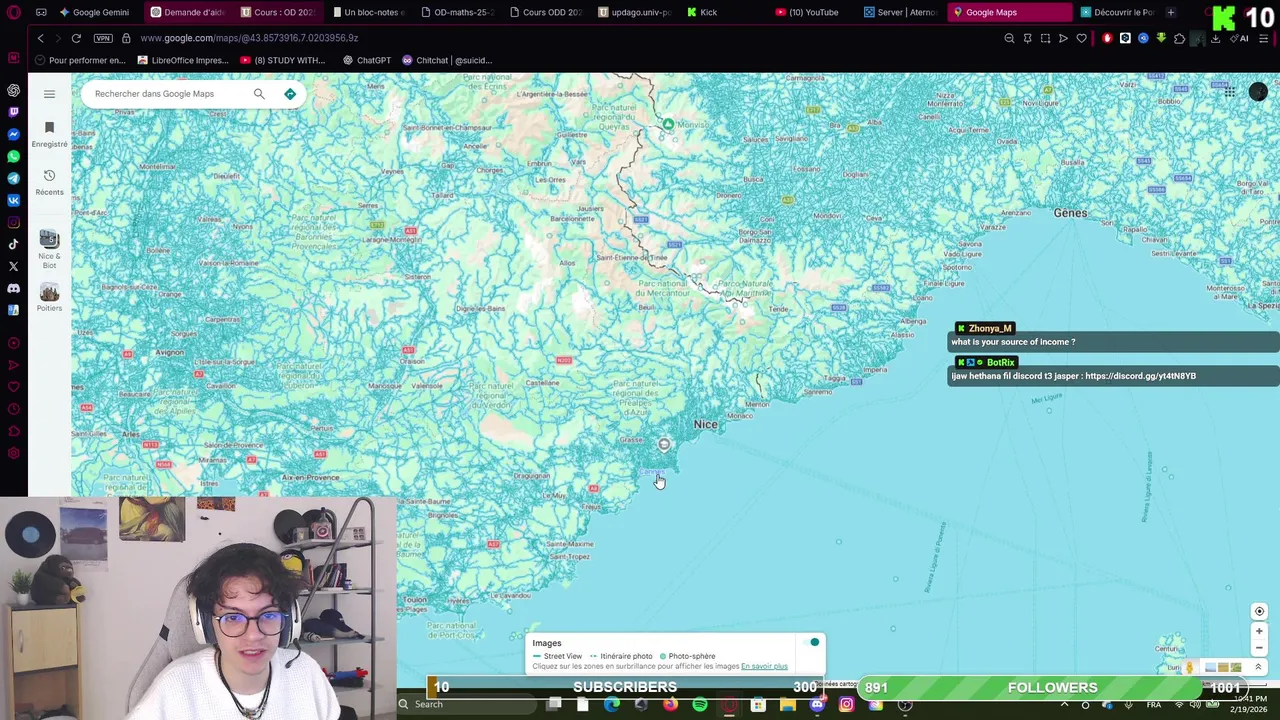Open the Google Maps hamburger menu
Screen dimensions: 1280x720
(x=49, y=94)
